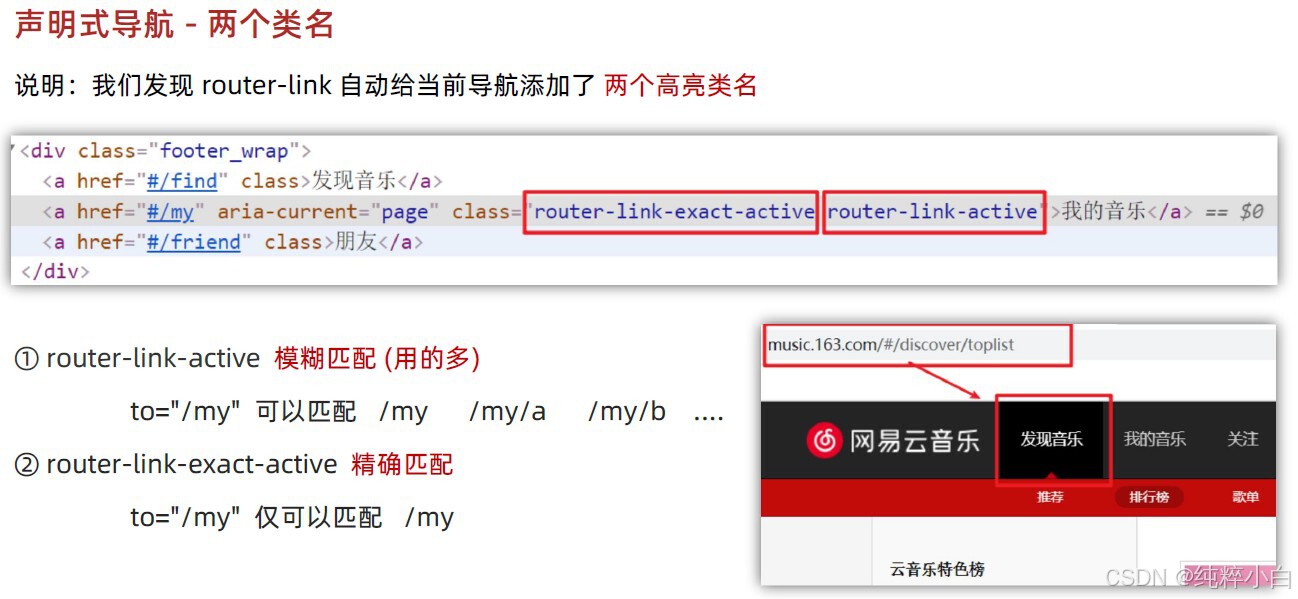Click the /my/b example path
This screenshot has width=1298, height=599.
pyautogui.click(x=627, y=412)
